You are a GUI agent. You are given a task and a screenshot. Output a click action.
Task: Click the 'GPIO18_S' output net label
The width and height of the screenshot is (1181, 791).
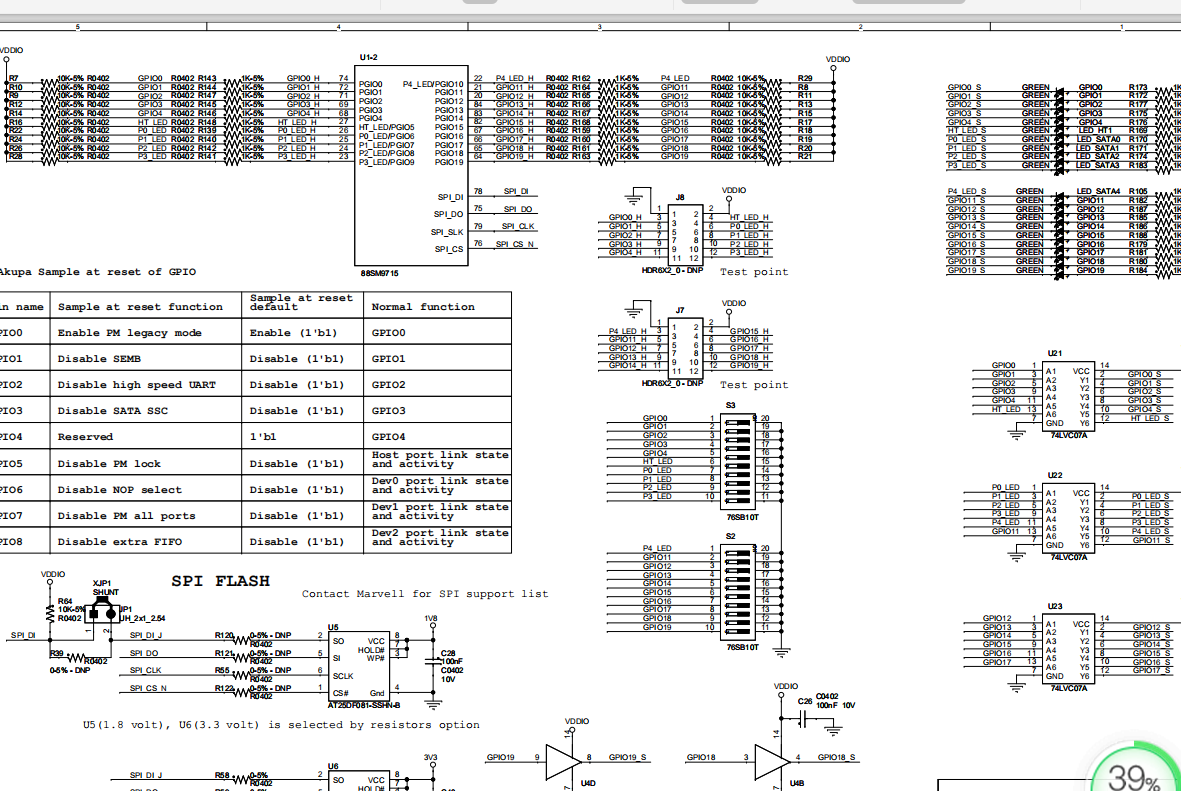[837, 757]
